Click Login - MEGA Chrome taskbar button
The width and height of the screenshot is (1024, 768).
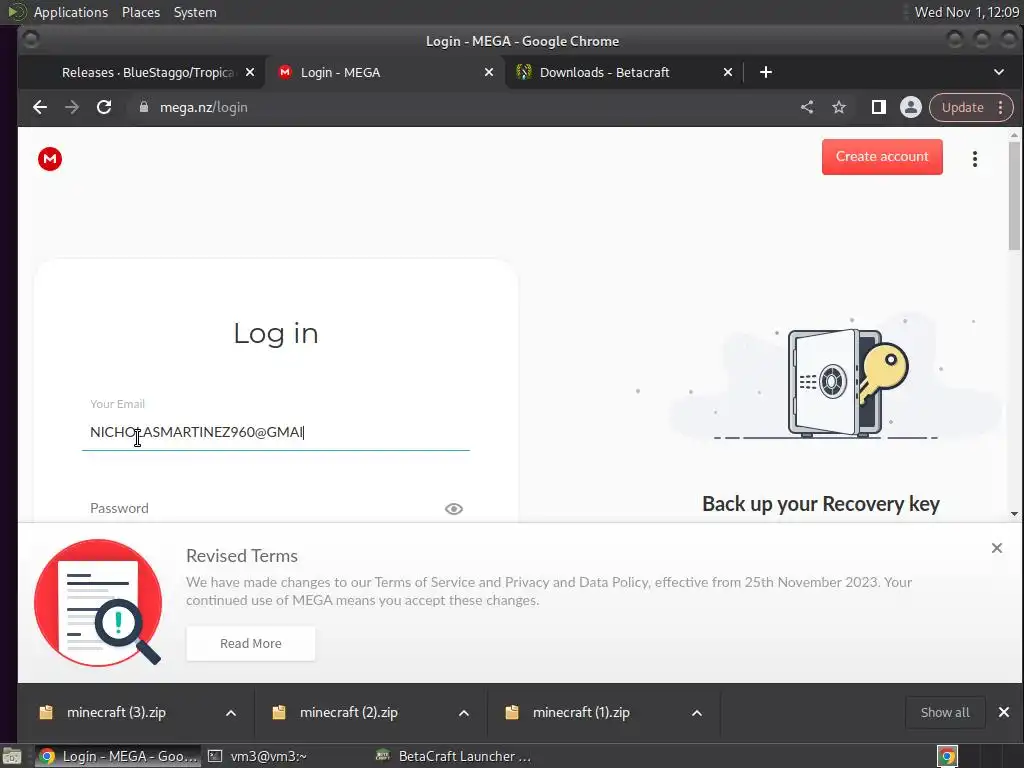118,757
